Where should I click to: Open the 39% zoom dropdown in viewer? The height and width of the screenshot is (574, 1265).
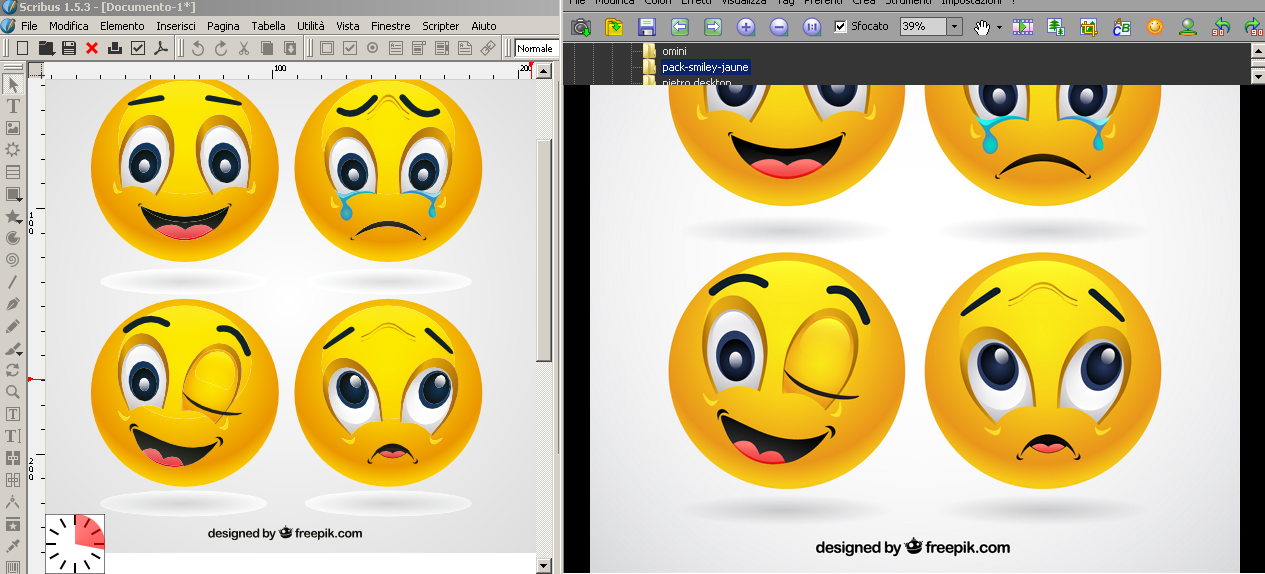click(955, 27)
